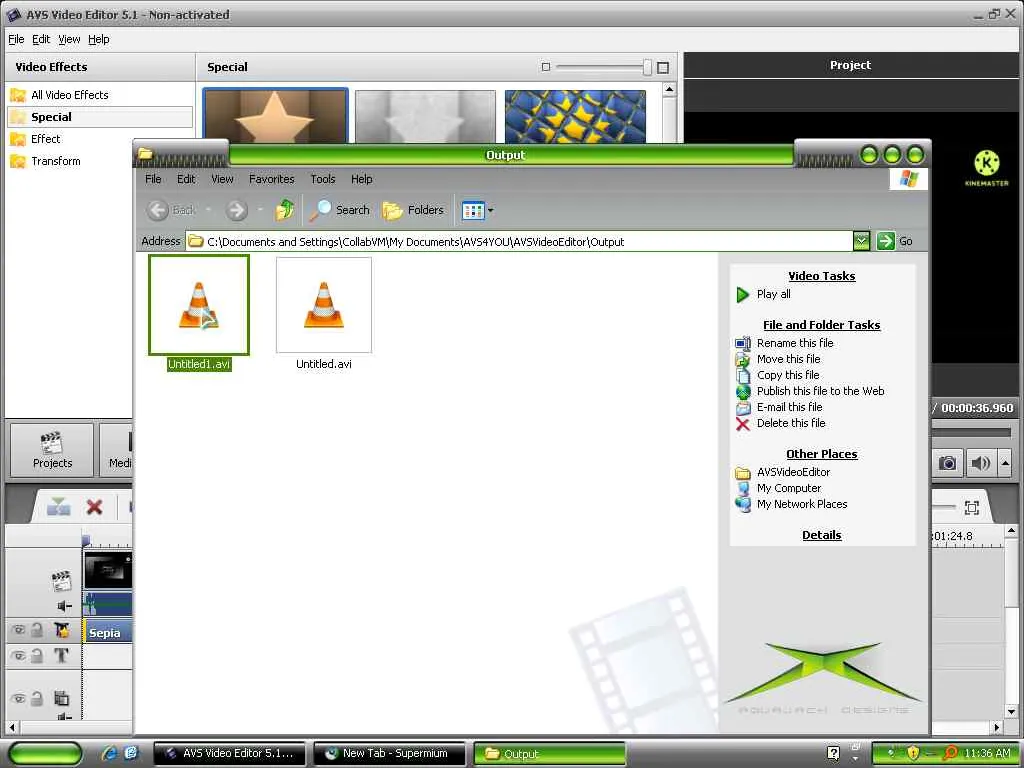Viewport: 1024px width, 768px height.
Task: Click the Up folder icon in Output window
Action: coord(285,210)
